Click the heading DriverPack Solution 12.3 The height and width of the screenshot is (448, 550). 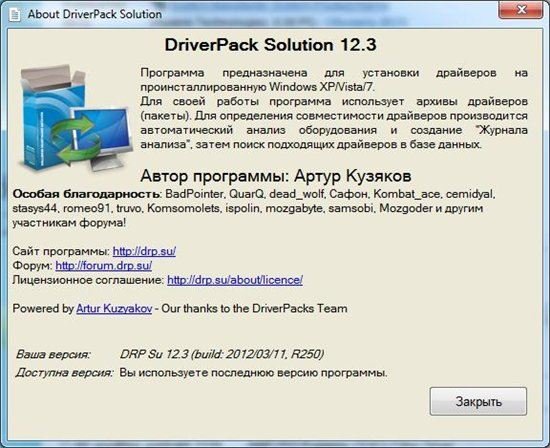(270, 45)
